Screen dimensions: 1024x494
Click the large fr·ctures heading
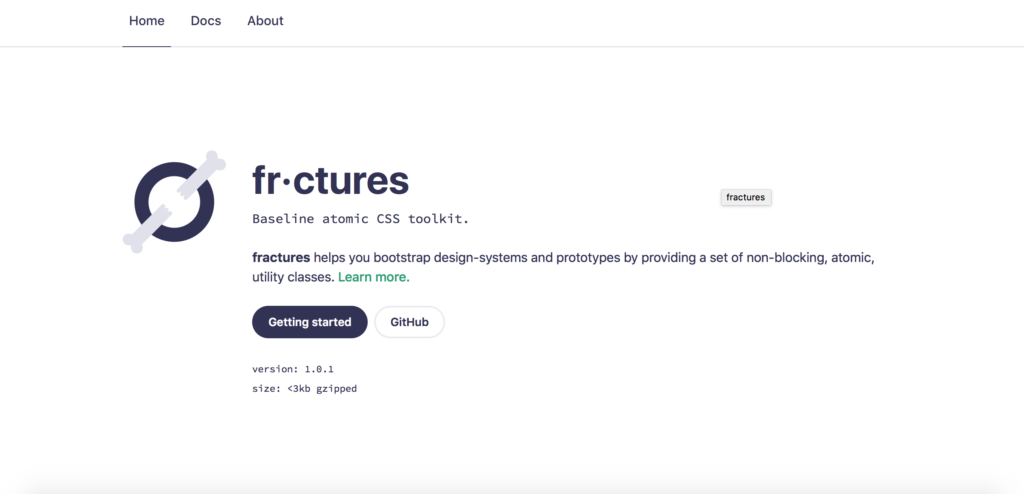pyautogui.click(x=330, y=181)
